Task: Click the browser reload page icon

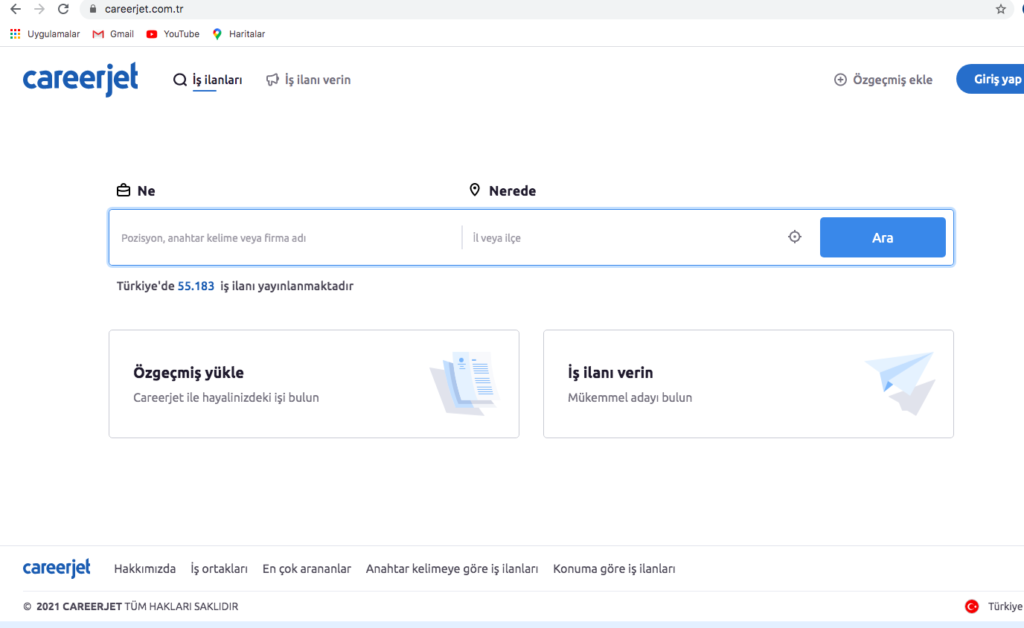Action: click(64, 9)
